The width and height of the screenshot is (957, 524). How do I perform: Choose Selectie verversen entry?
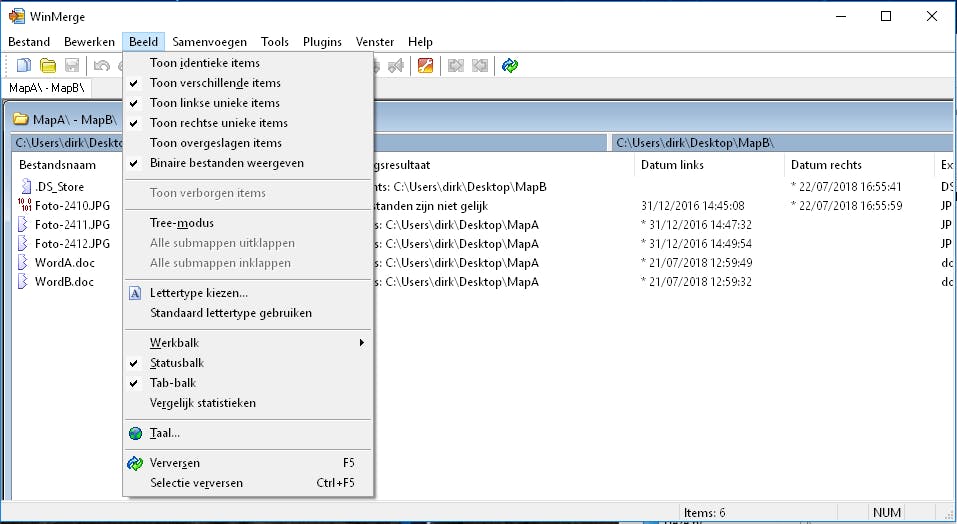248,483
